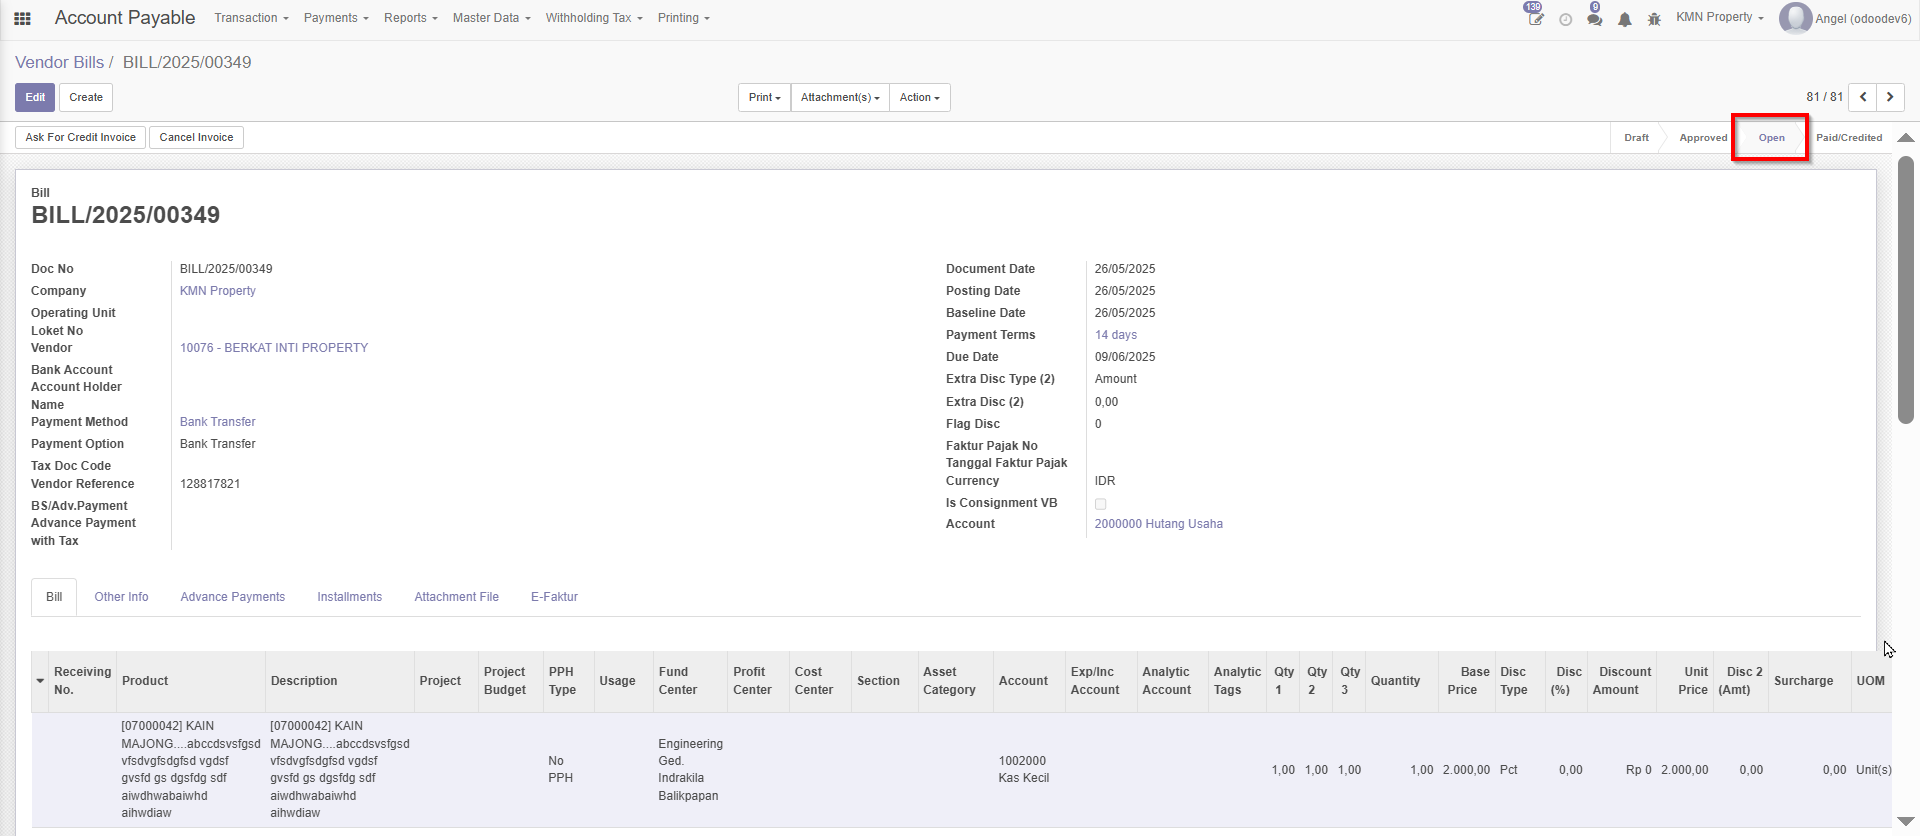Click the 2.000,00 base price cell
Screen dimensions: 1920x836
1466,770
